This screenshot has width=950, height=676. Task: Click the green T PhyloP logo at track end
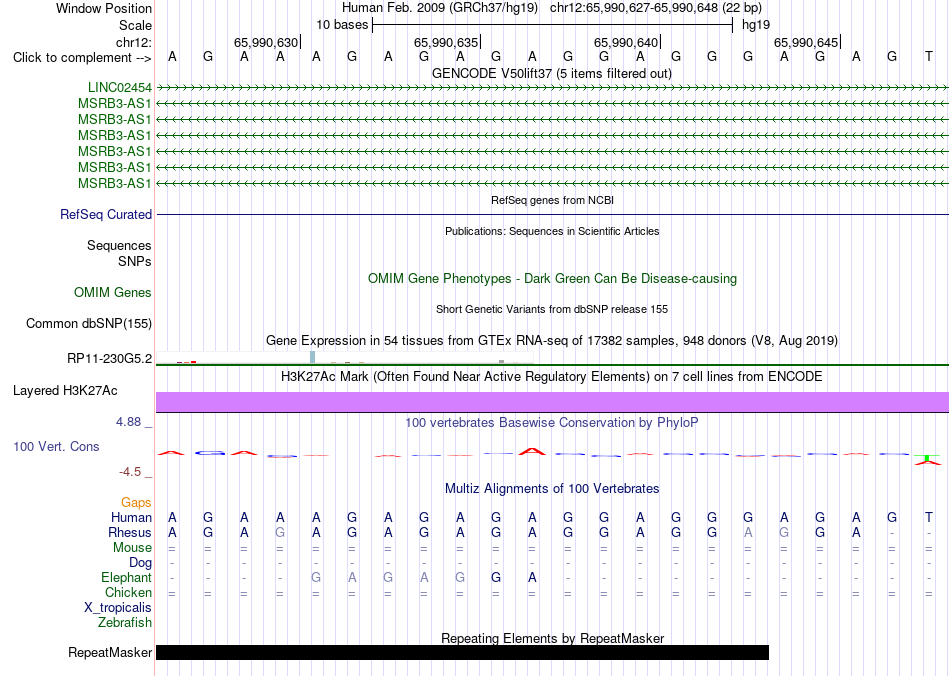click(x=928, y=457)
